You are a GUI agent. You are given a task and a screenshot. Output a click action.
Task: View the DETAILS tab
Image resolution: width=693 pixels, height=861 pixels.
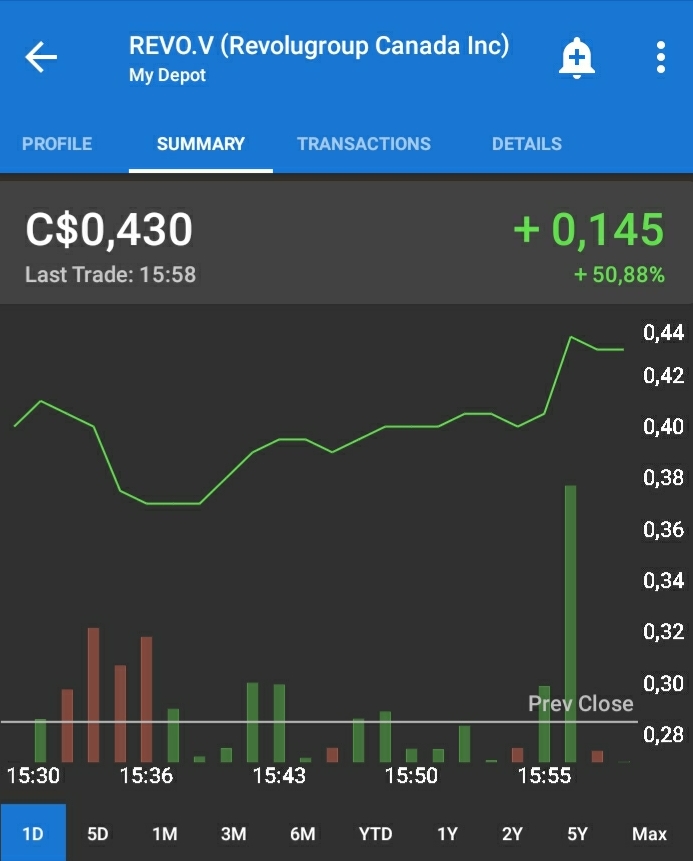click(527, 144)
